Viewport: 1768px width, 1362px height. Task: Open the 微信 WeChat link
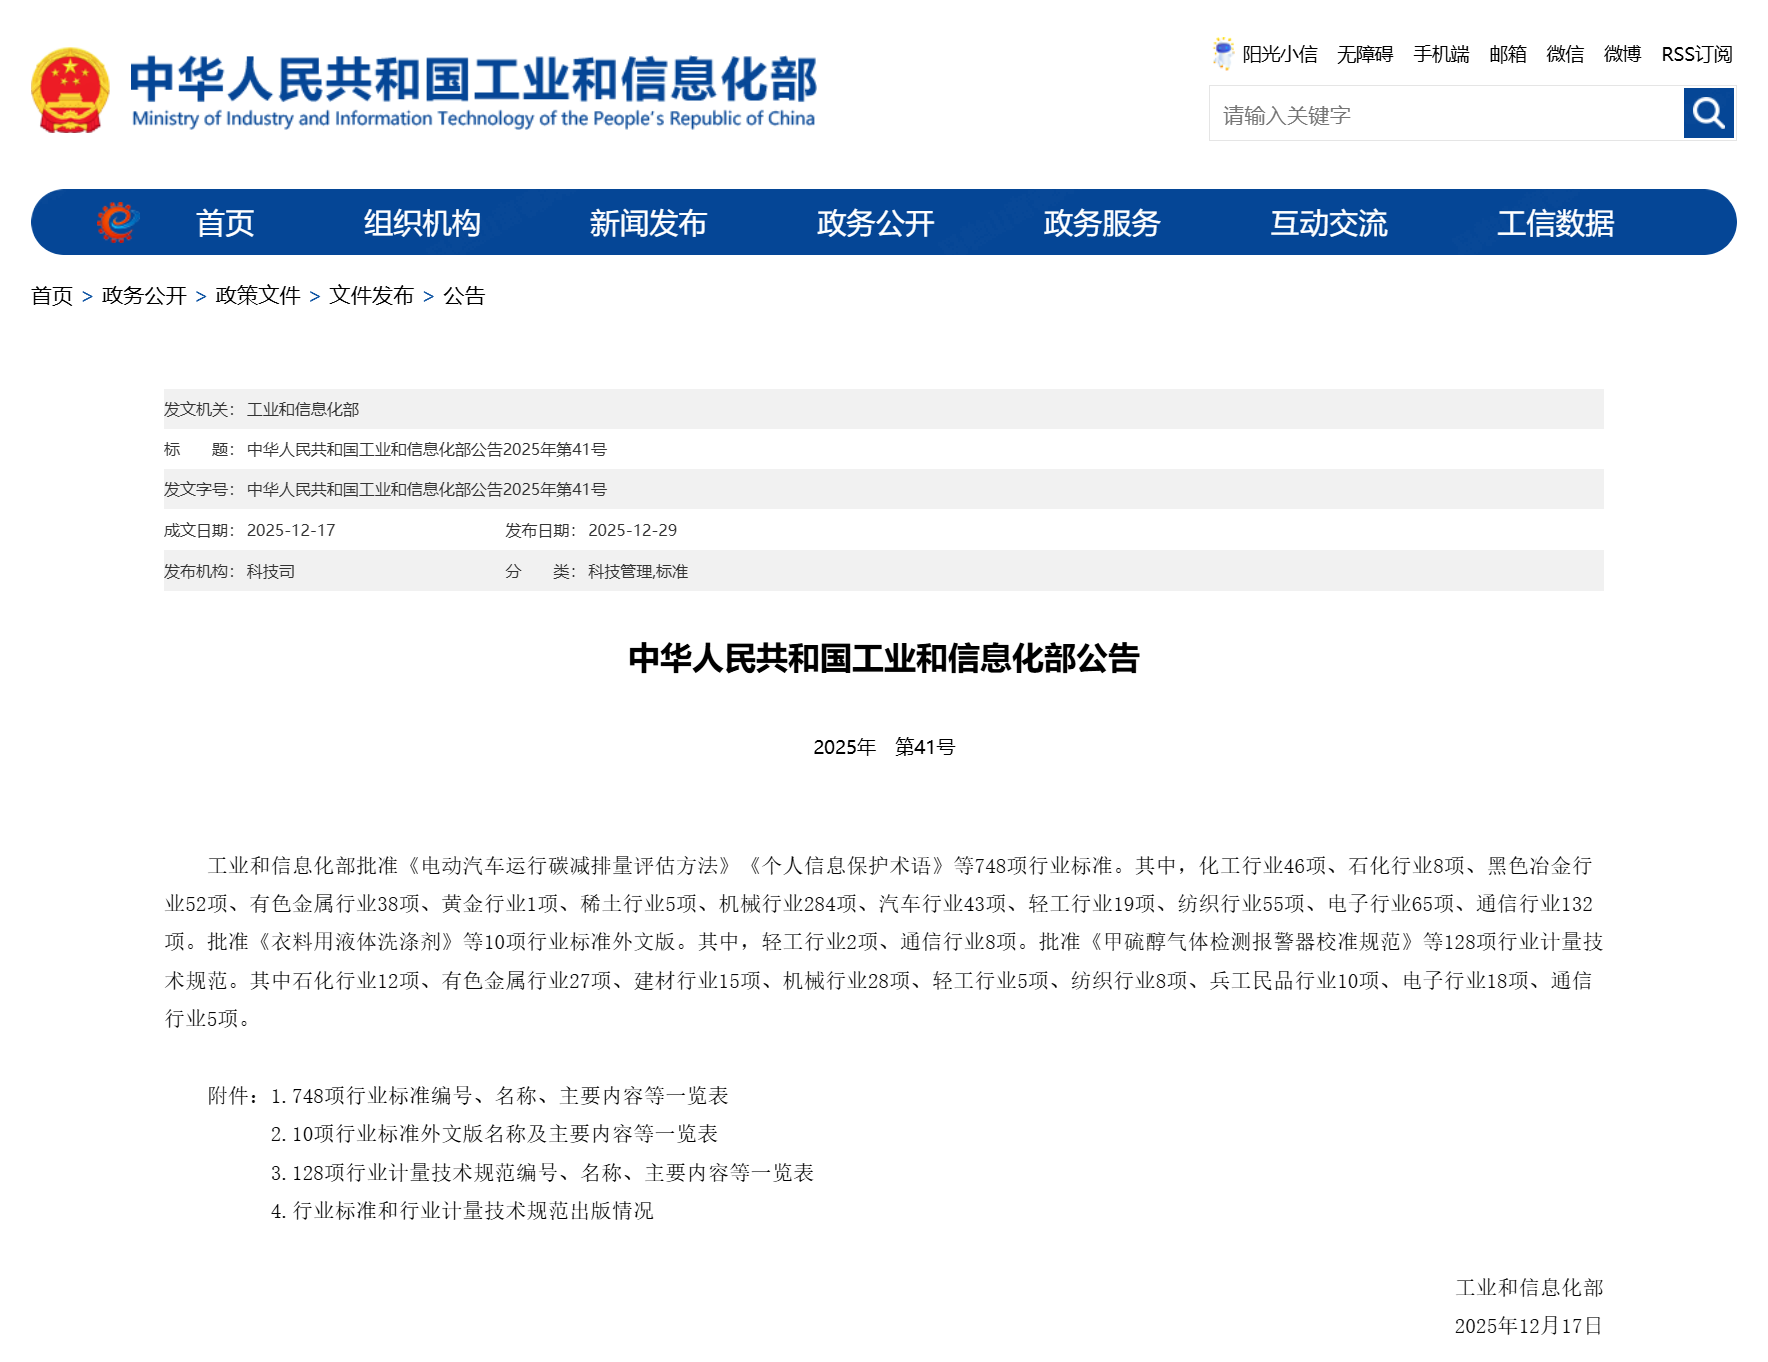point(1564,53)
